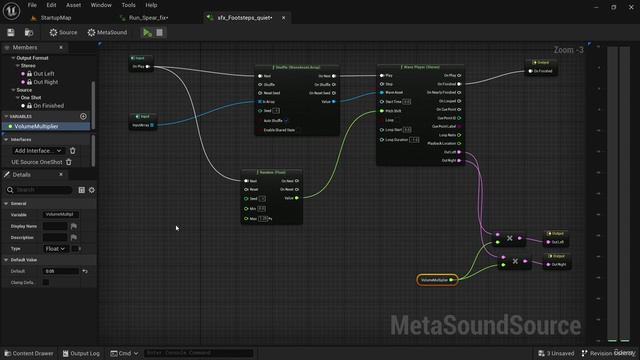
Task: Click the upper Multiply node icon
Action: coord(509,238)
